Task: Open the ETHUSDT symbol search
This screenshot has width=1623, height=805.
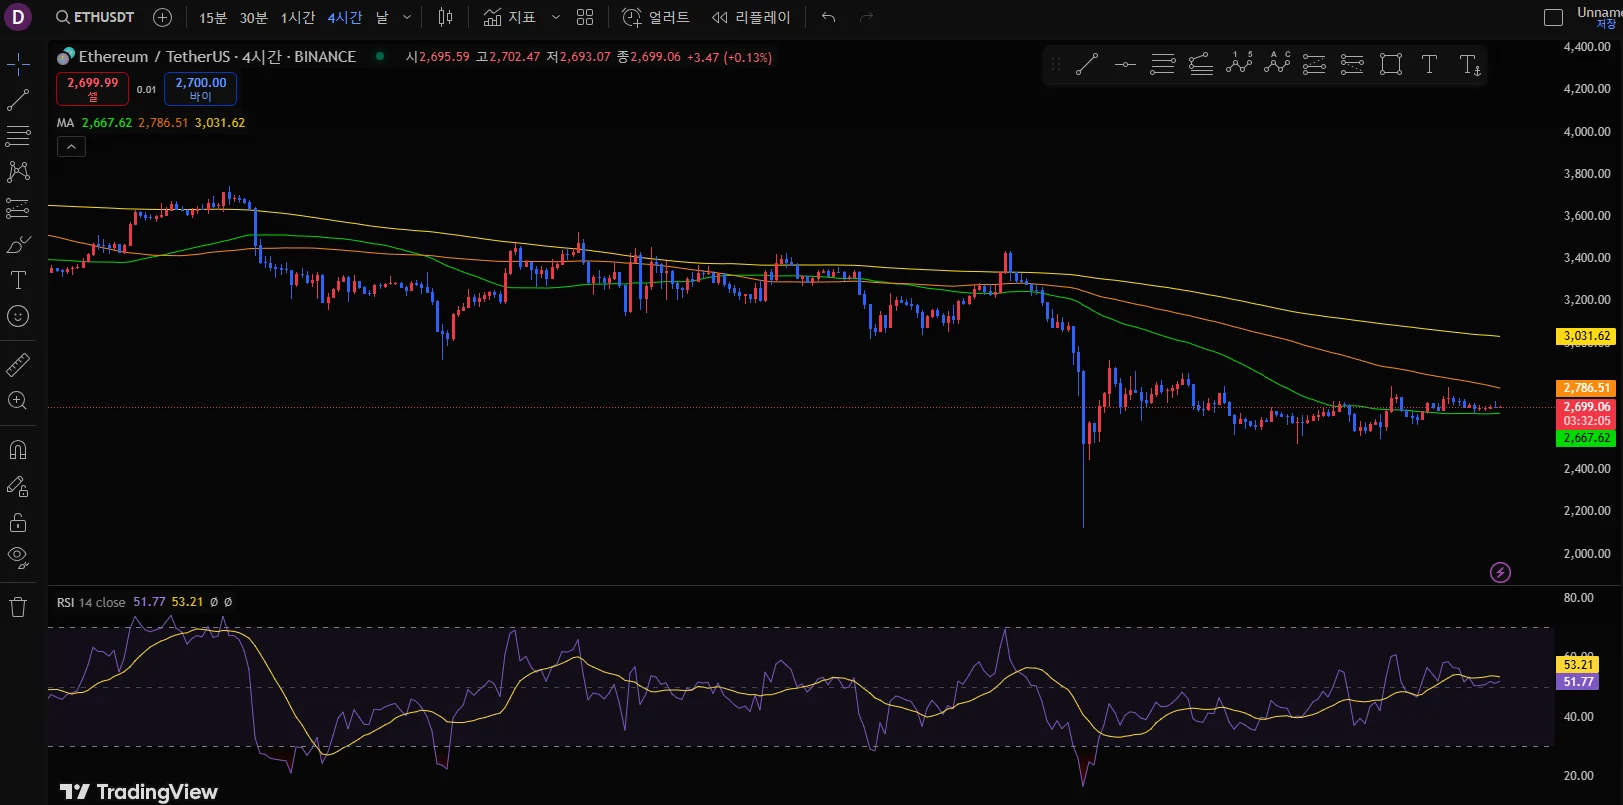Action: pyautogui.click(x=95, y=17)
